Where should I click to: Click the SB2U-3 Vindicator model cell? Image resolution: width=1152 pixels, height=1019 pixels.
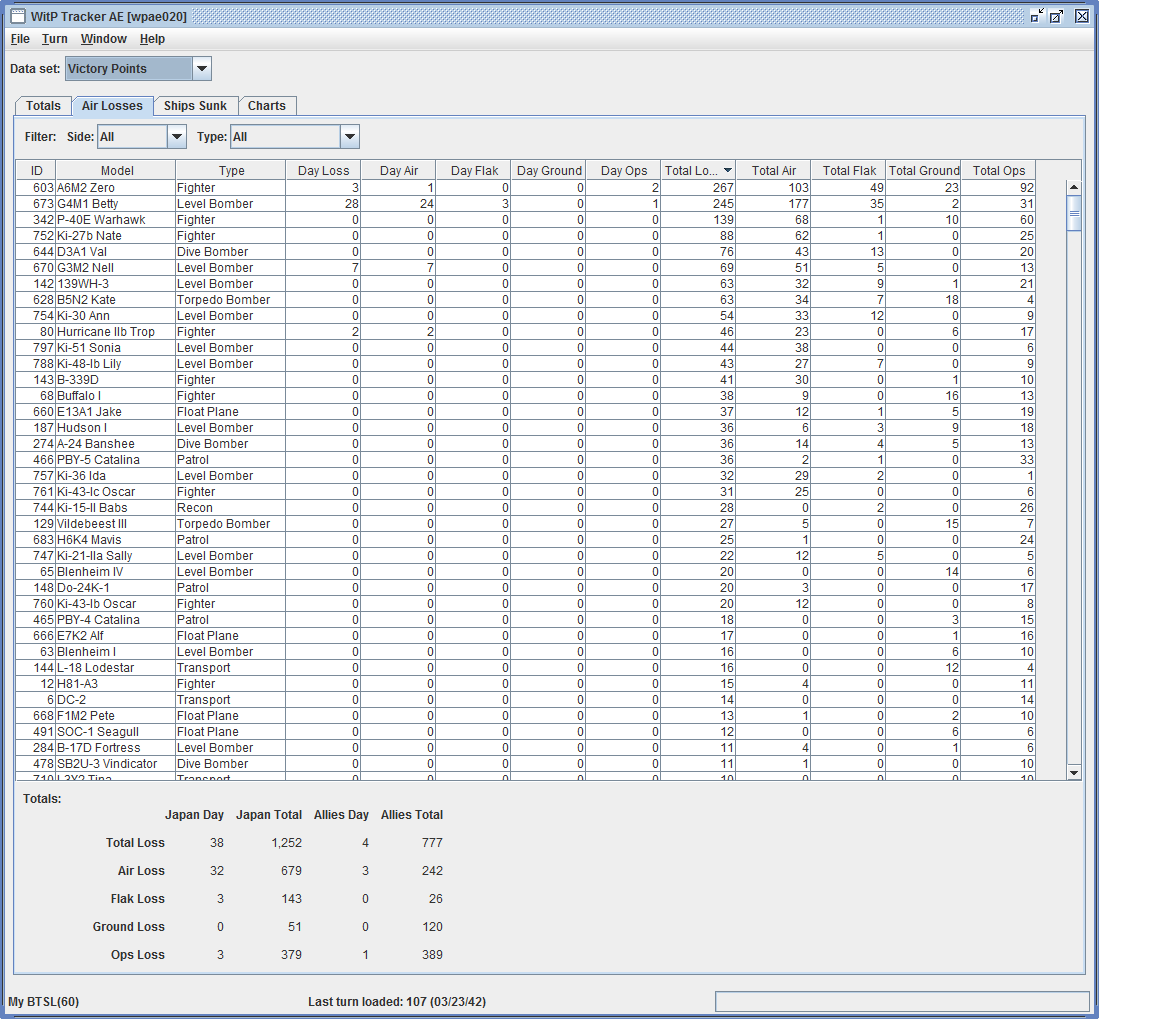click(115, 764)
